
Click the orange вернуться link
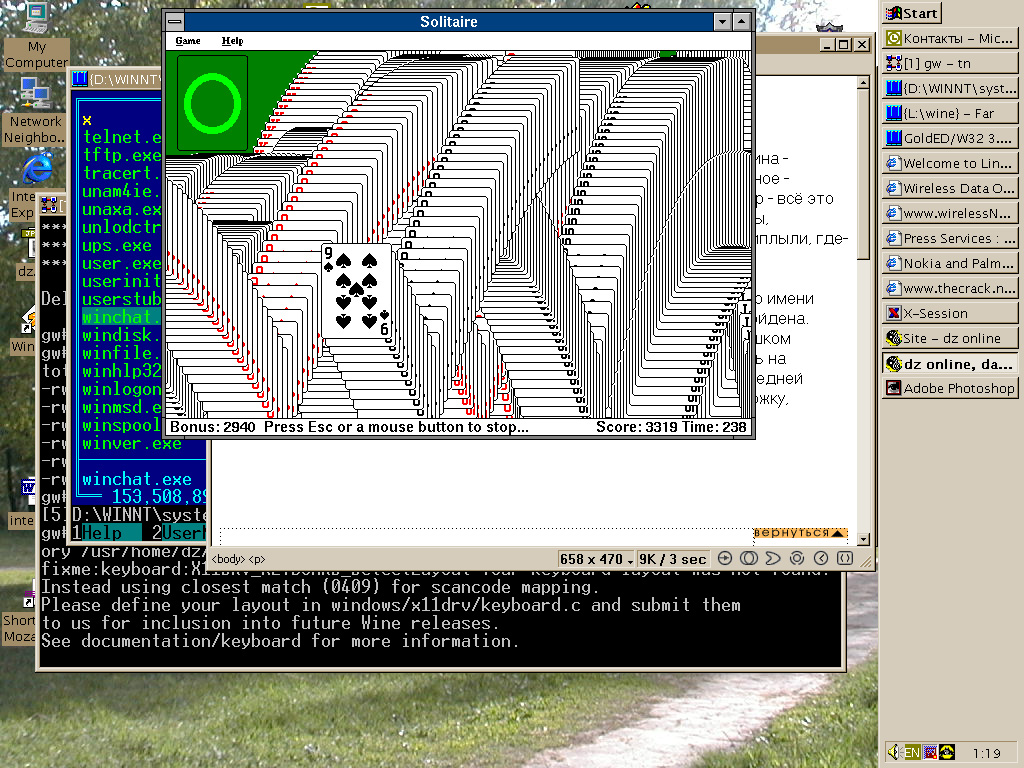tap(801, 532)
